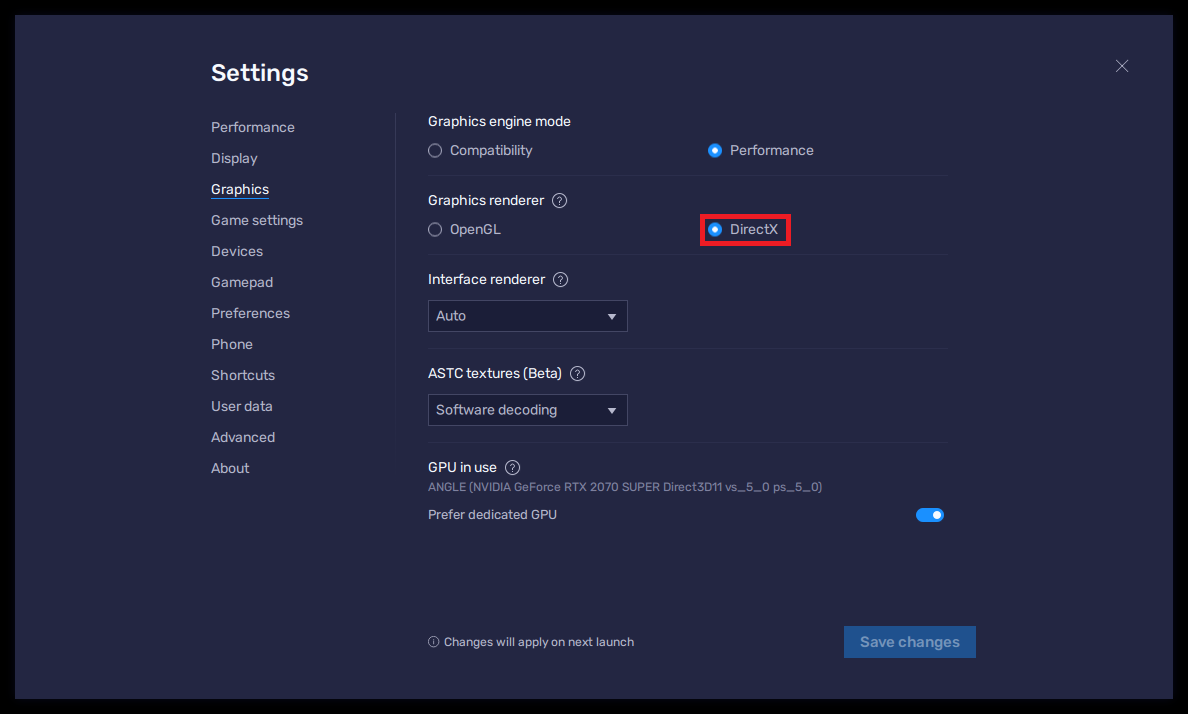1188x714 pixels.
Task: Click the Interface renderer question mark icon
Action: coord(560,279)
